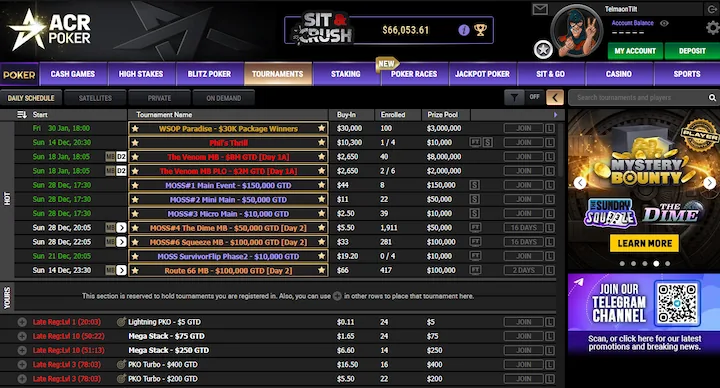Go to next promo banner
The image size is (720, 388).
tap(709, 183)
